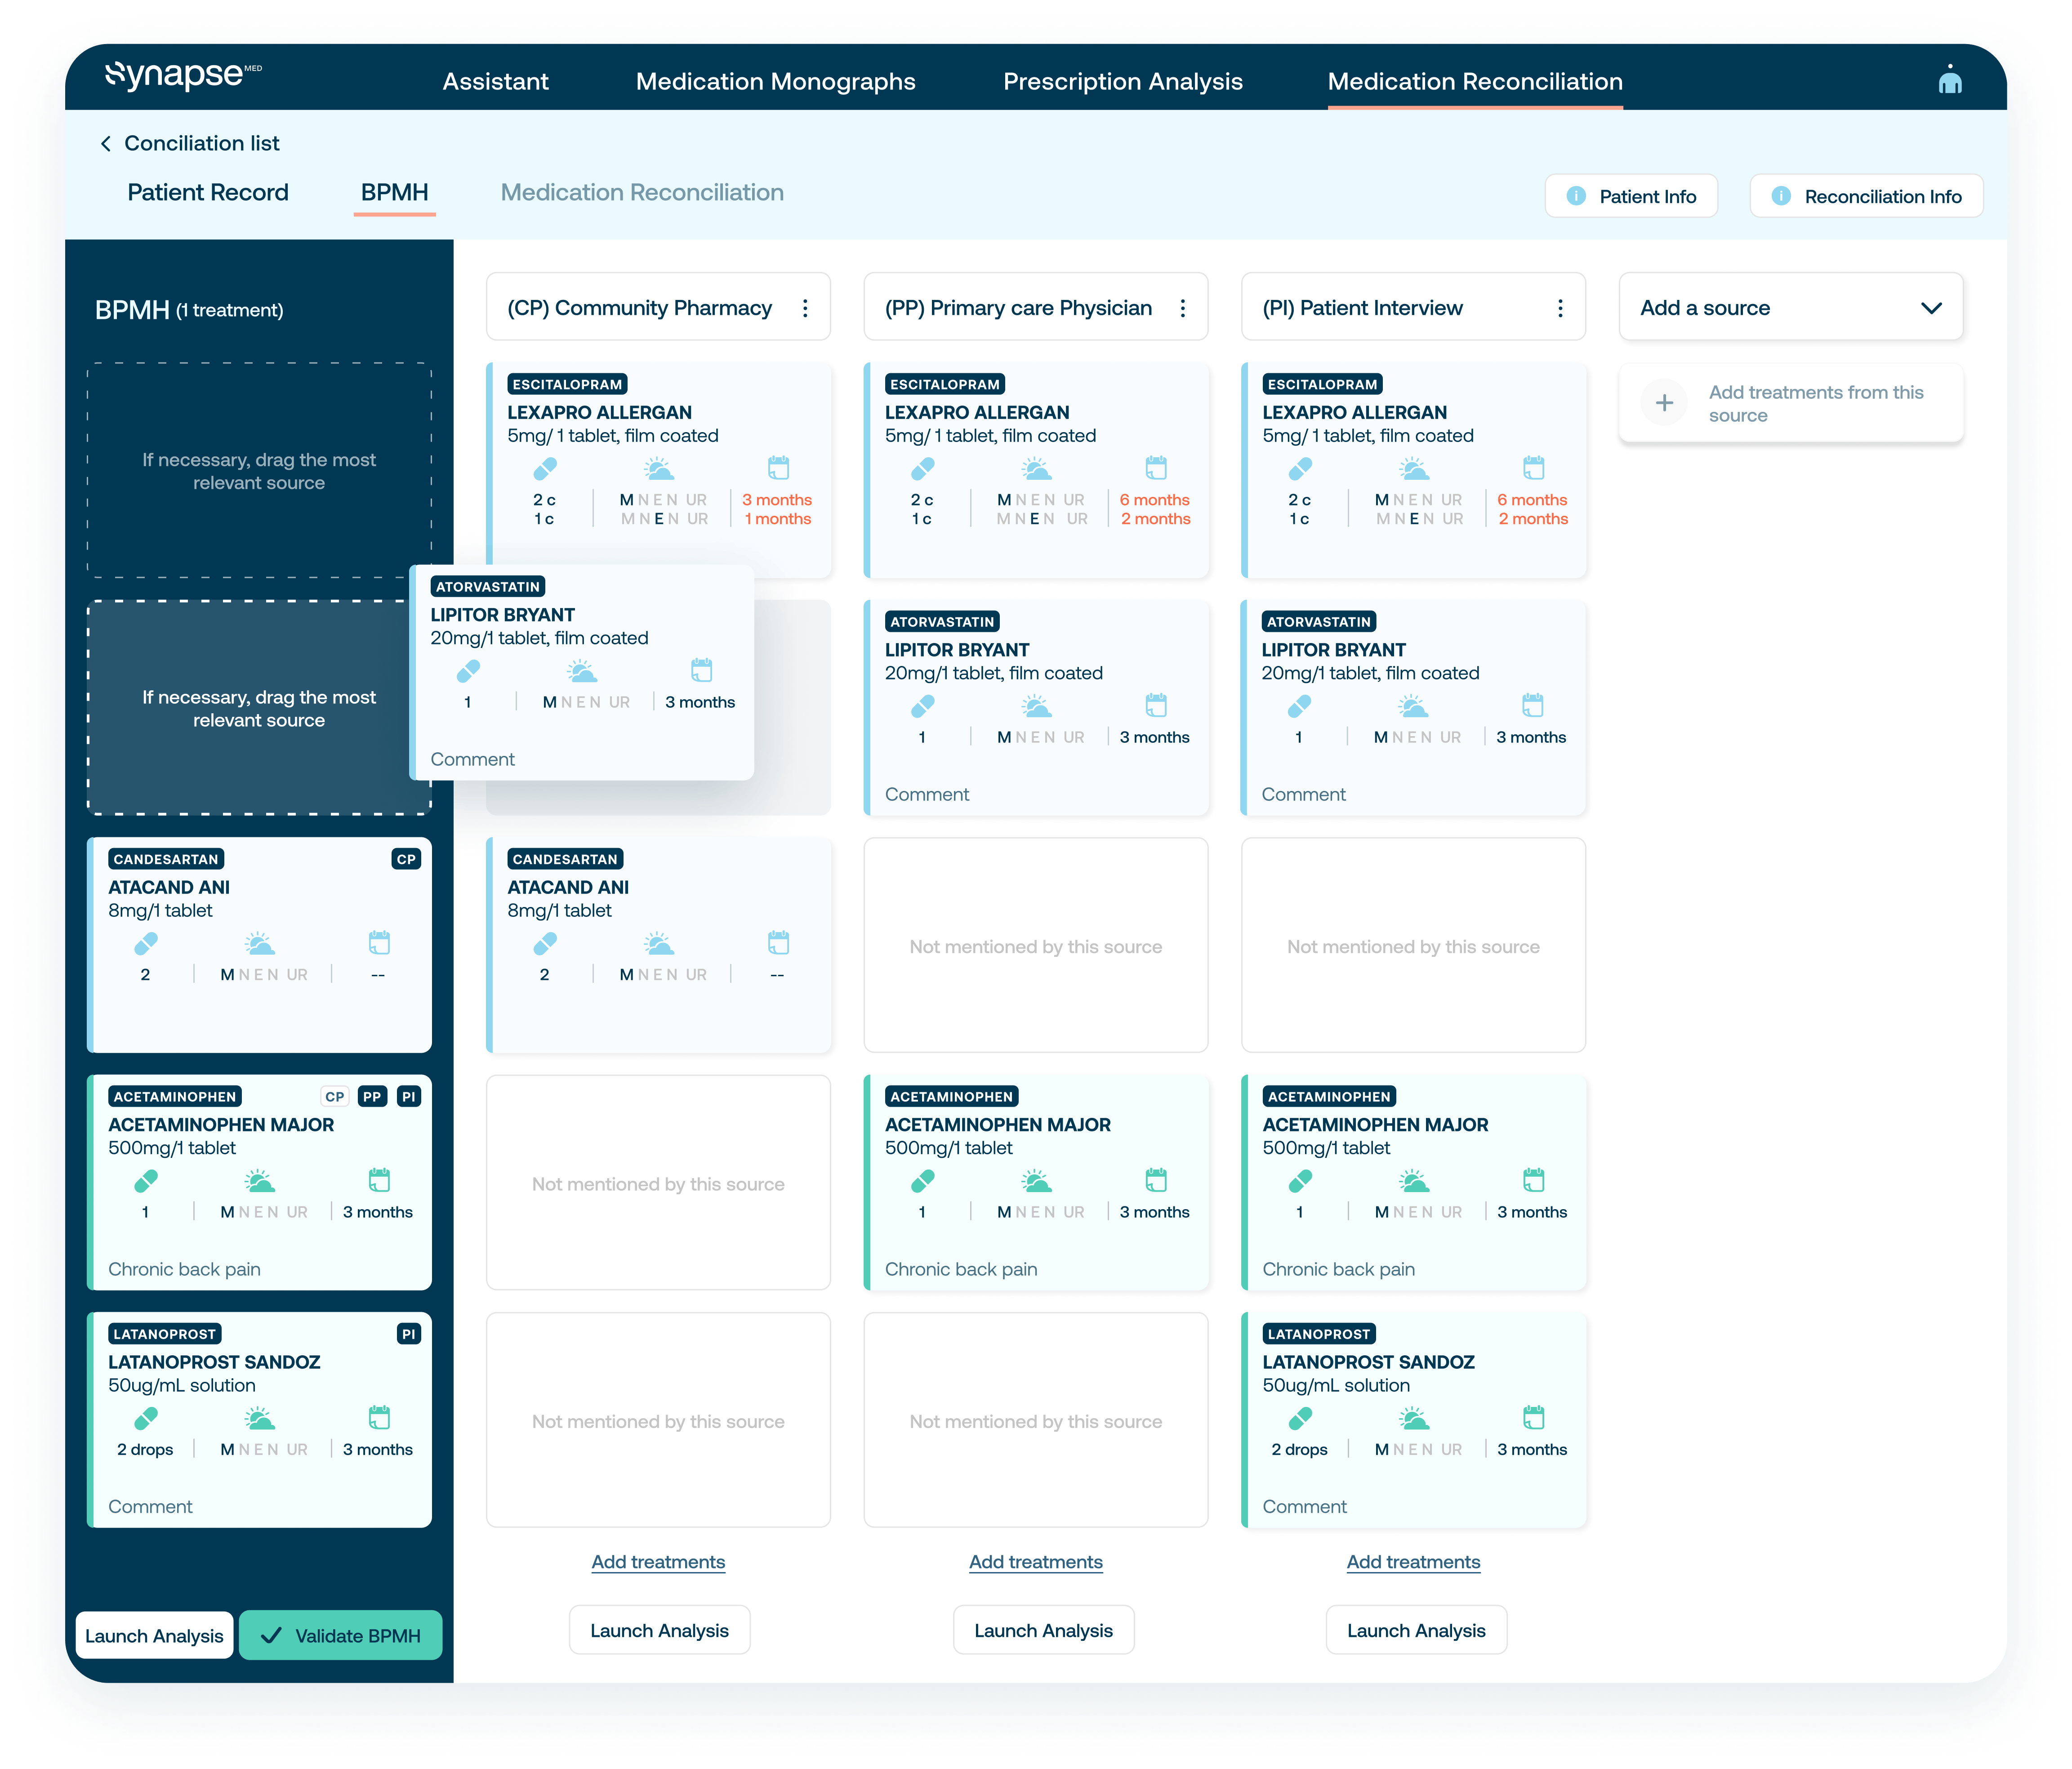
Task: Click 'Chronic back pain' on Patient Interview Acetaminophen card
Action: (x=1338, y=1269)
